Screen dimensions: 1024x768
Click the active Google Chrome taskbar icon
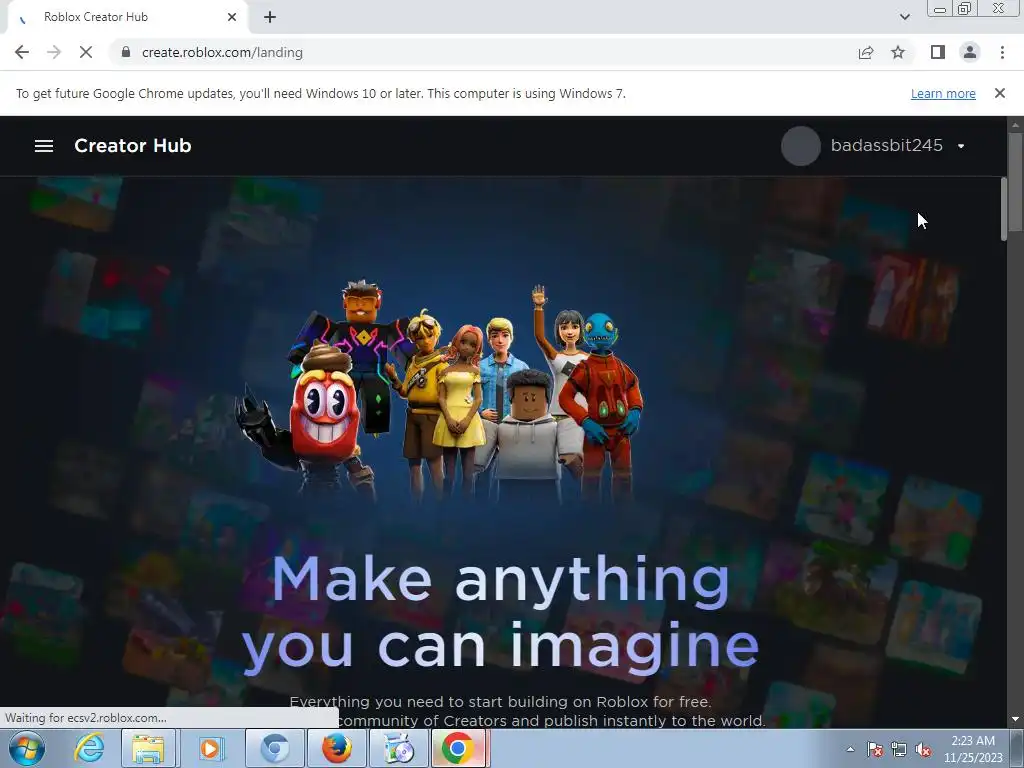[x=458, y=748]
